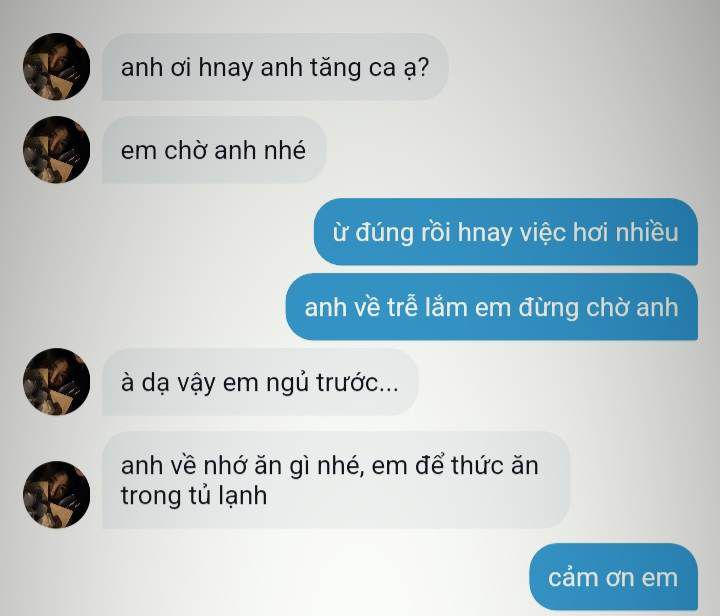The width and height of the screenshot is (720, 616).
Task: Select received message 'à dạ vậy em ngủ trước...'
Action: tap(260, 382)
